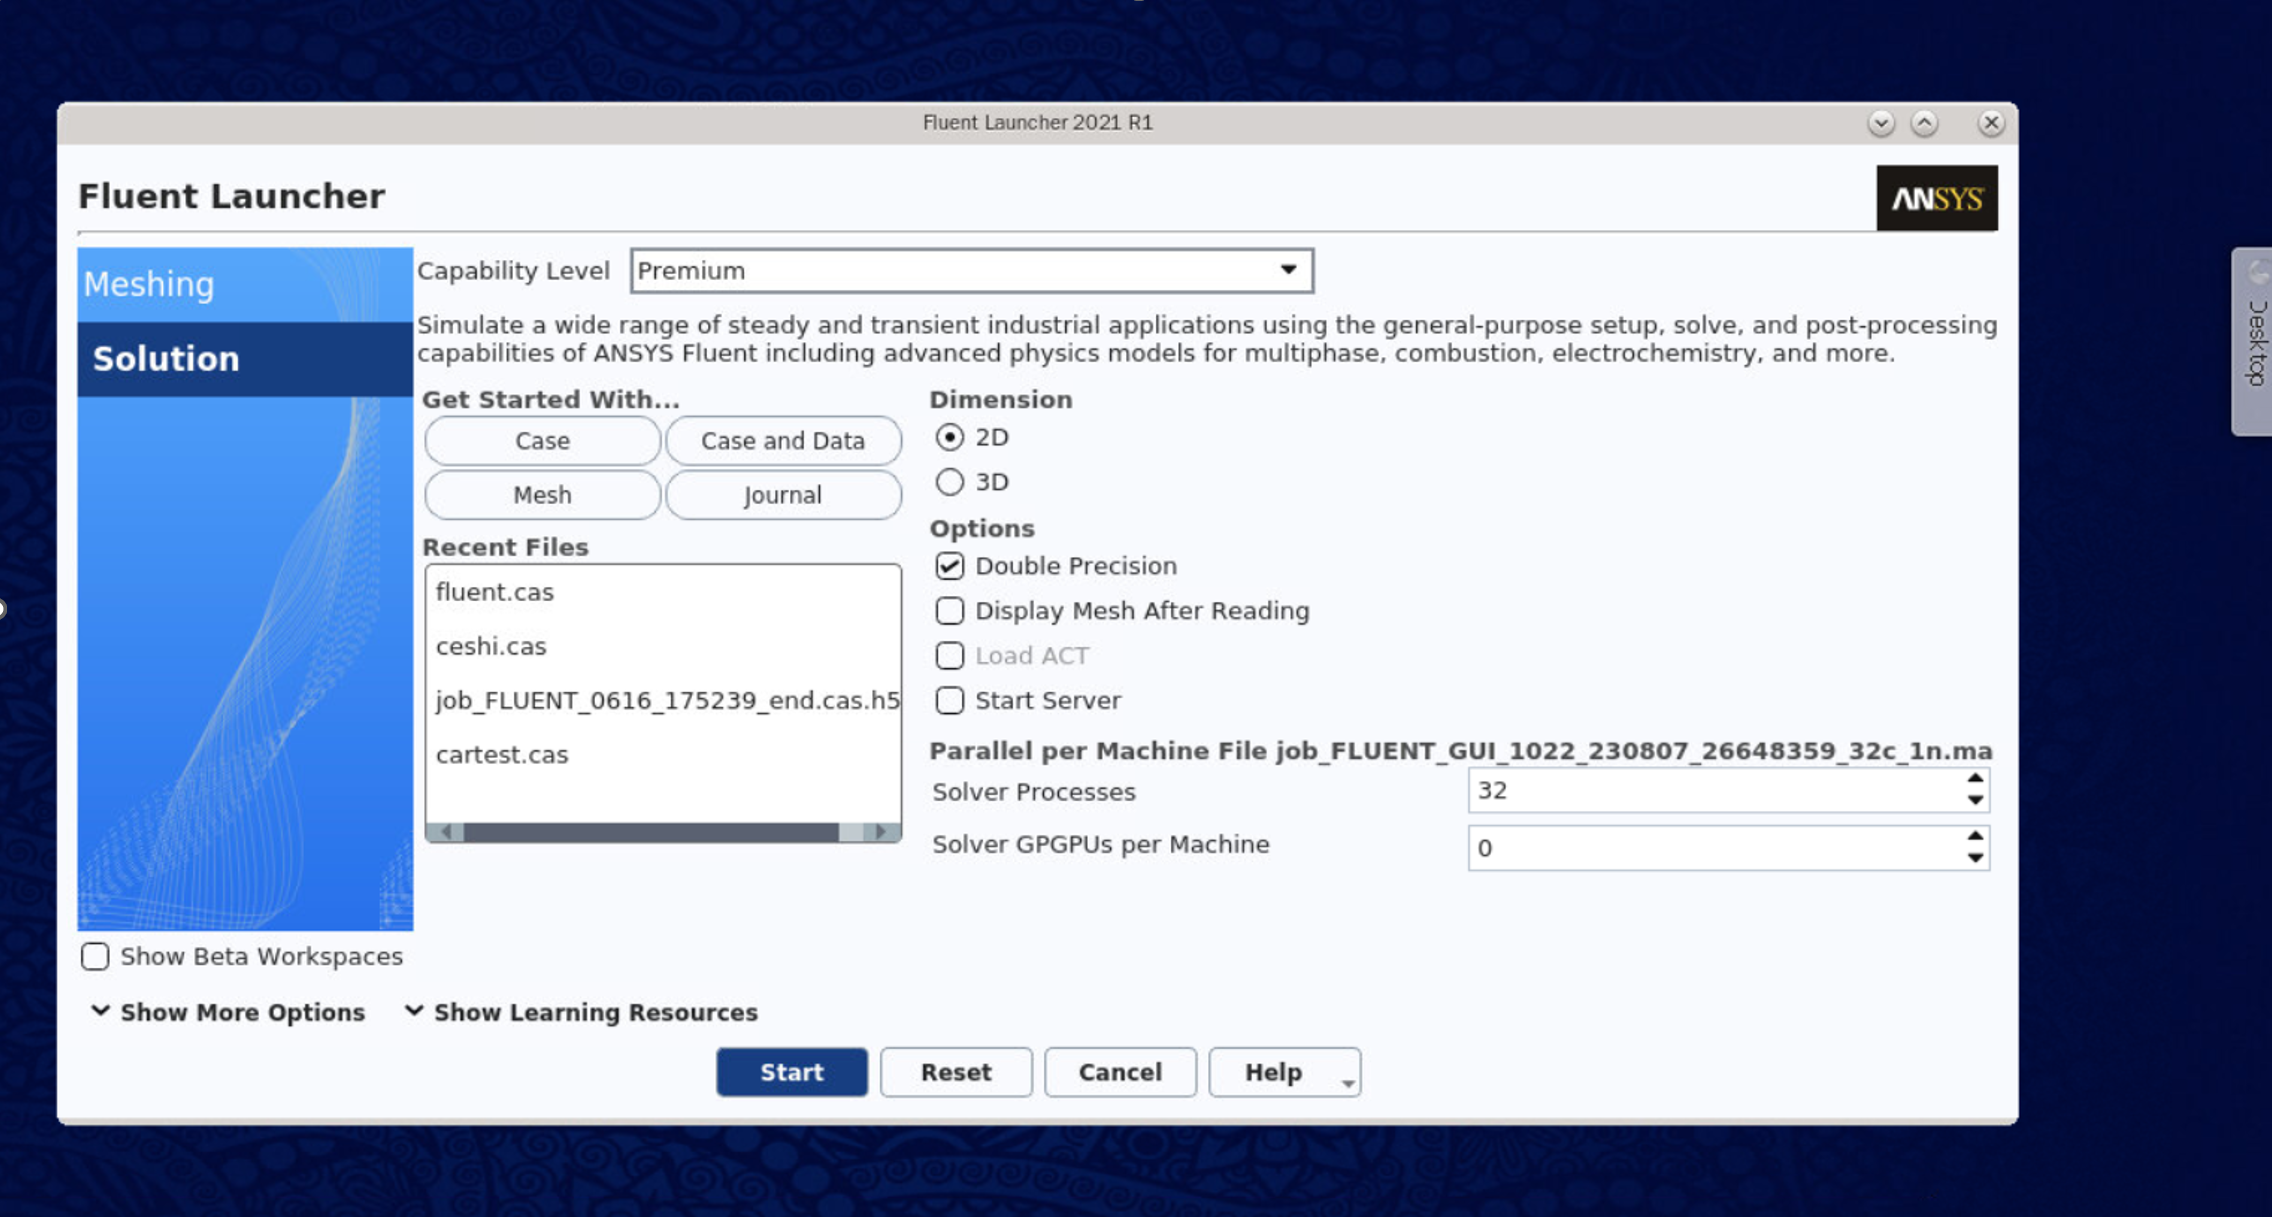Click the Case and Data button
The height and width of the screenshot is (1217, 2272).
[x=783, y=441]
